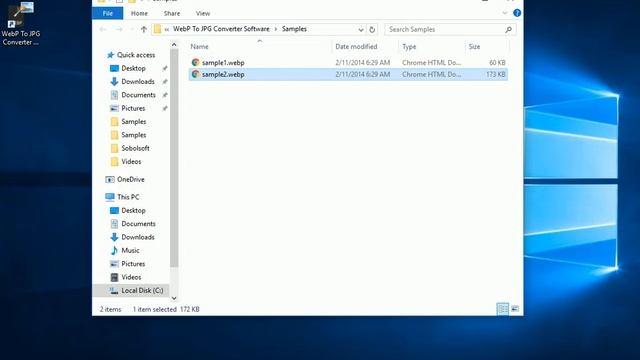The image size is (640, 360).
Task: Click navigation pane scrollbar down arrow
Action: point(174,298)
